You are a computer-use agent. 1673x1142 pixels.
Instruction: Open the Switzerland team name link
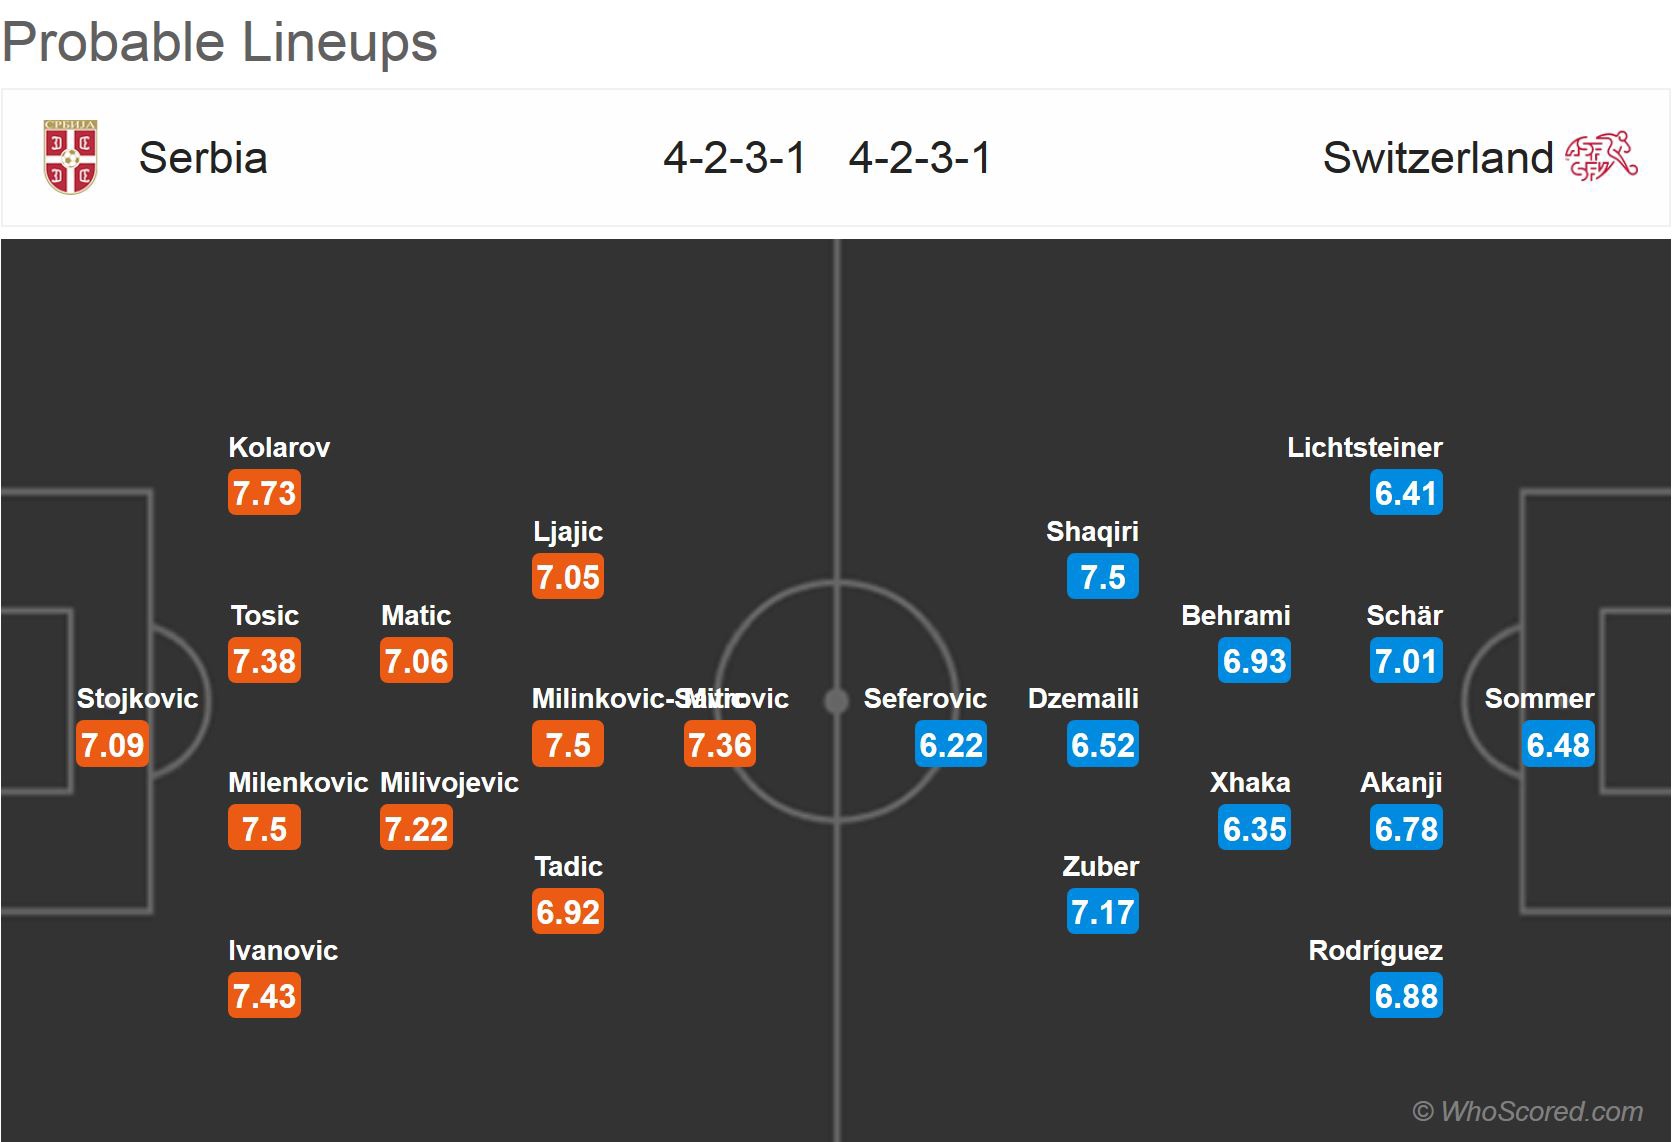(x=1437, y=158)
